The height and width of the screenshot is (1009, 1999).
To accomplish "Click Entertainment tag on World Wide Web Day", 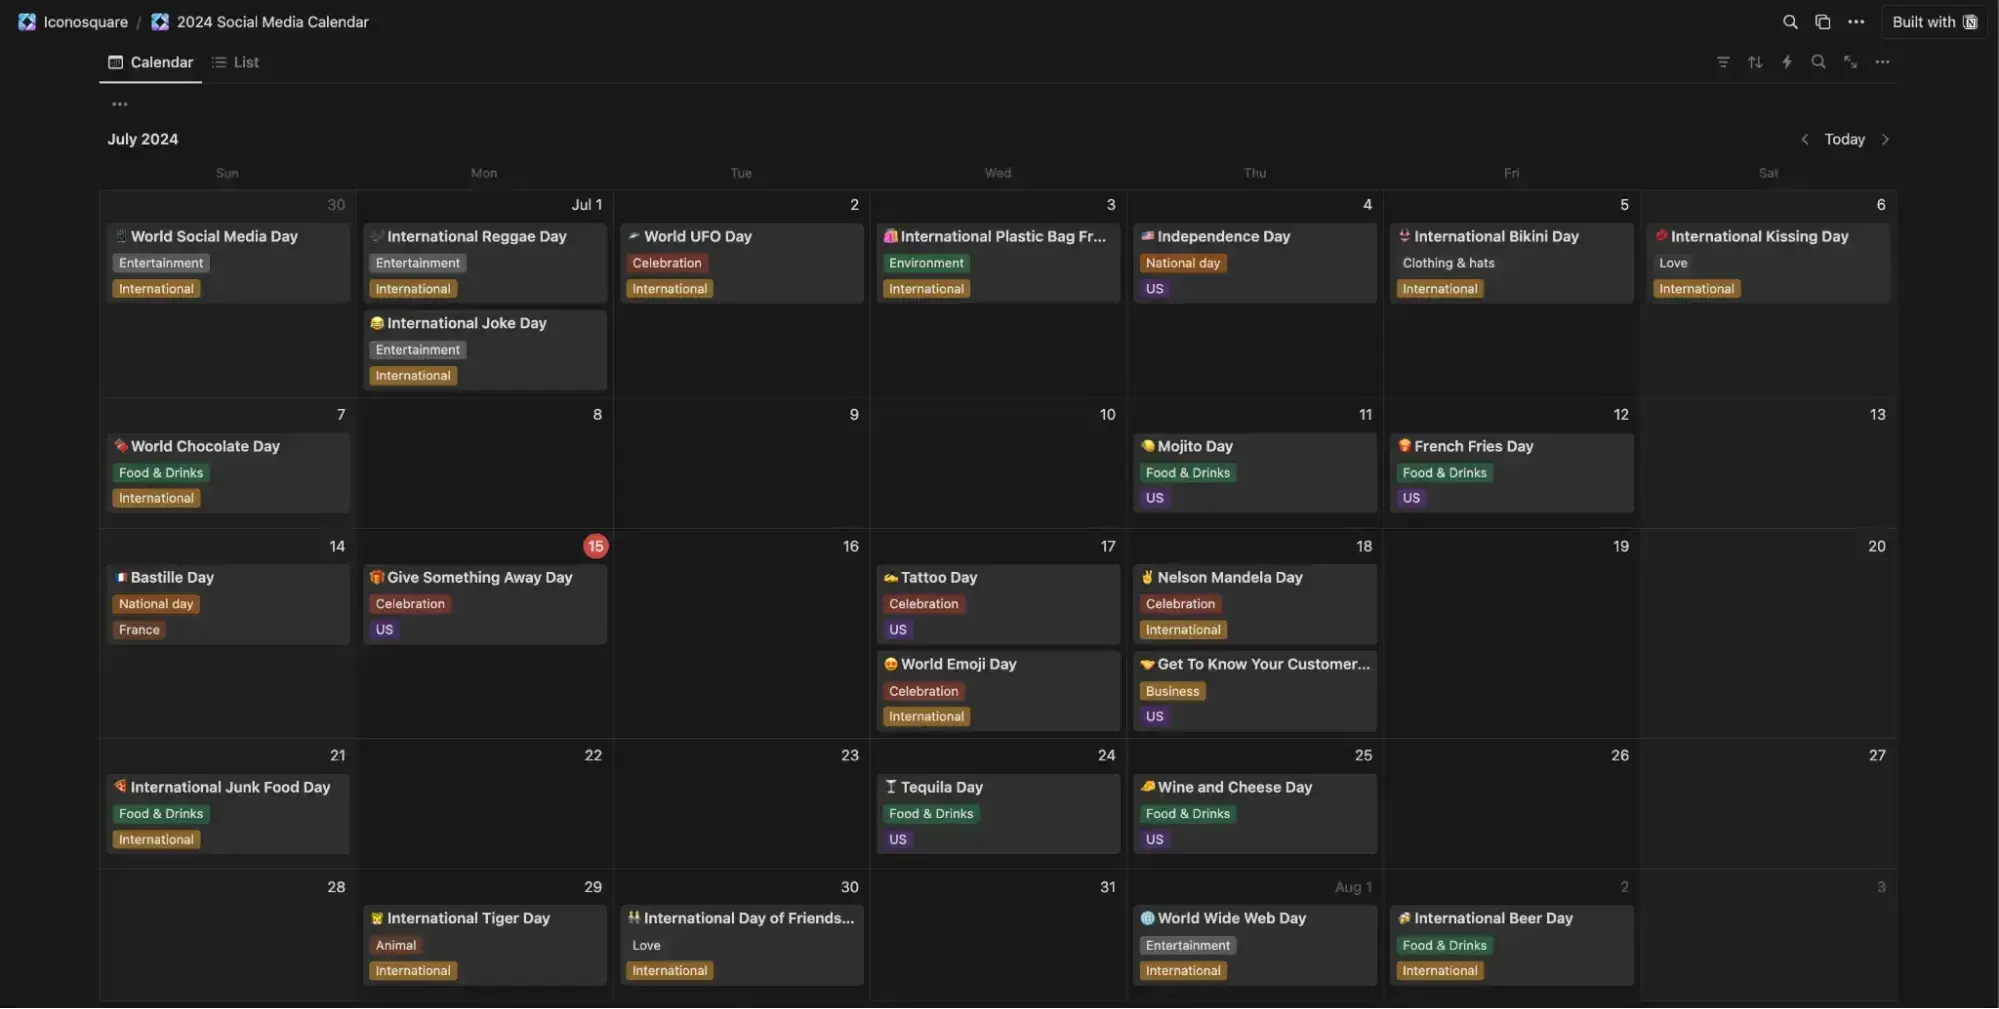I will pyautogui.click(x=1188, y=945).
